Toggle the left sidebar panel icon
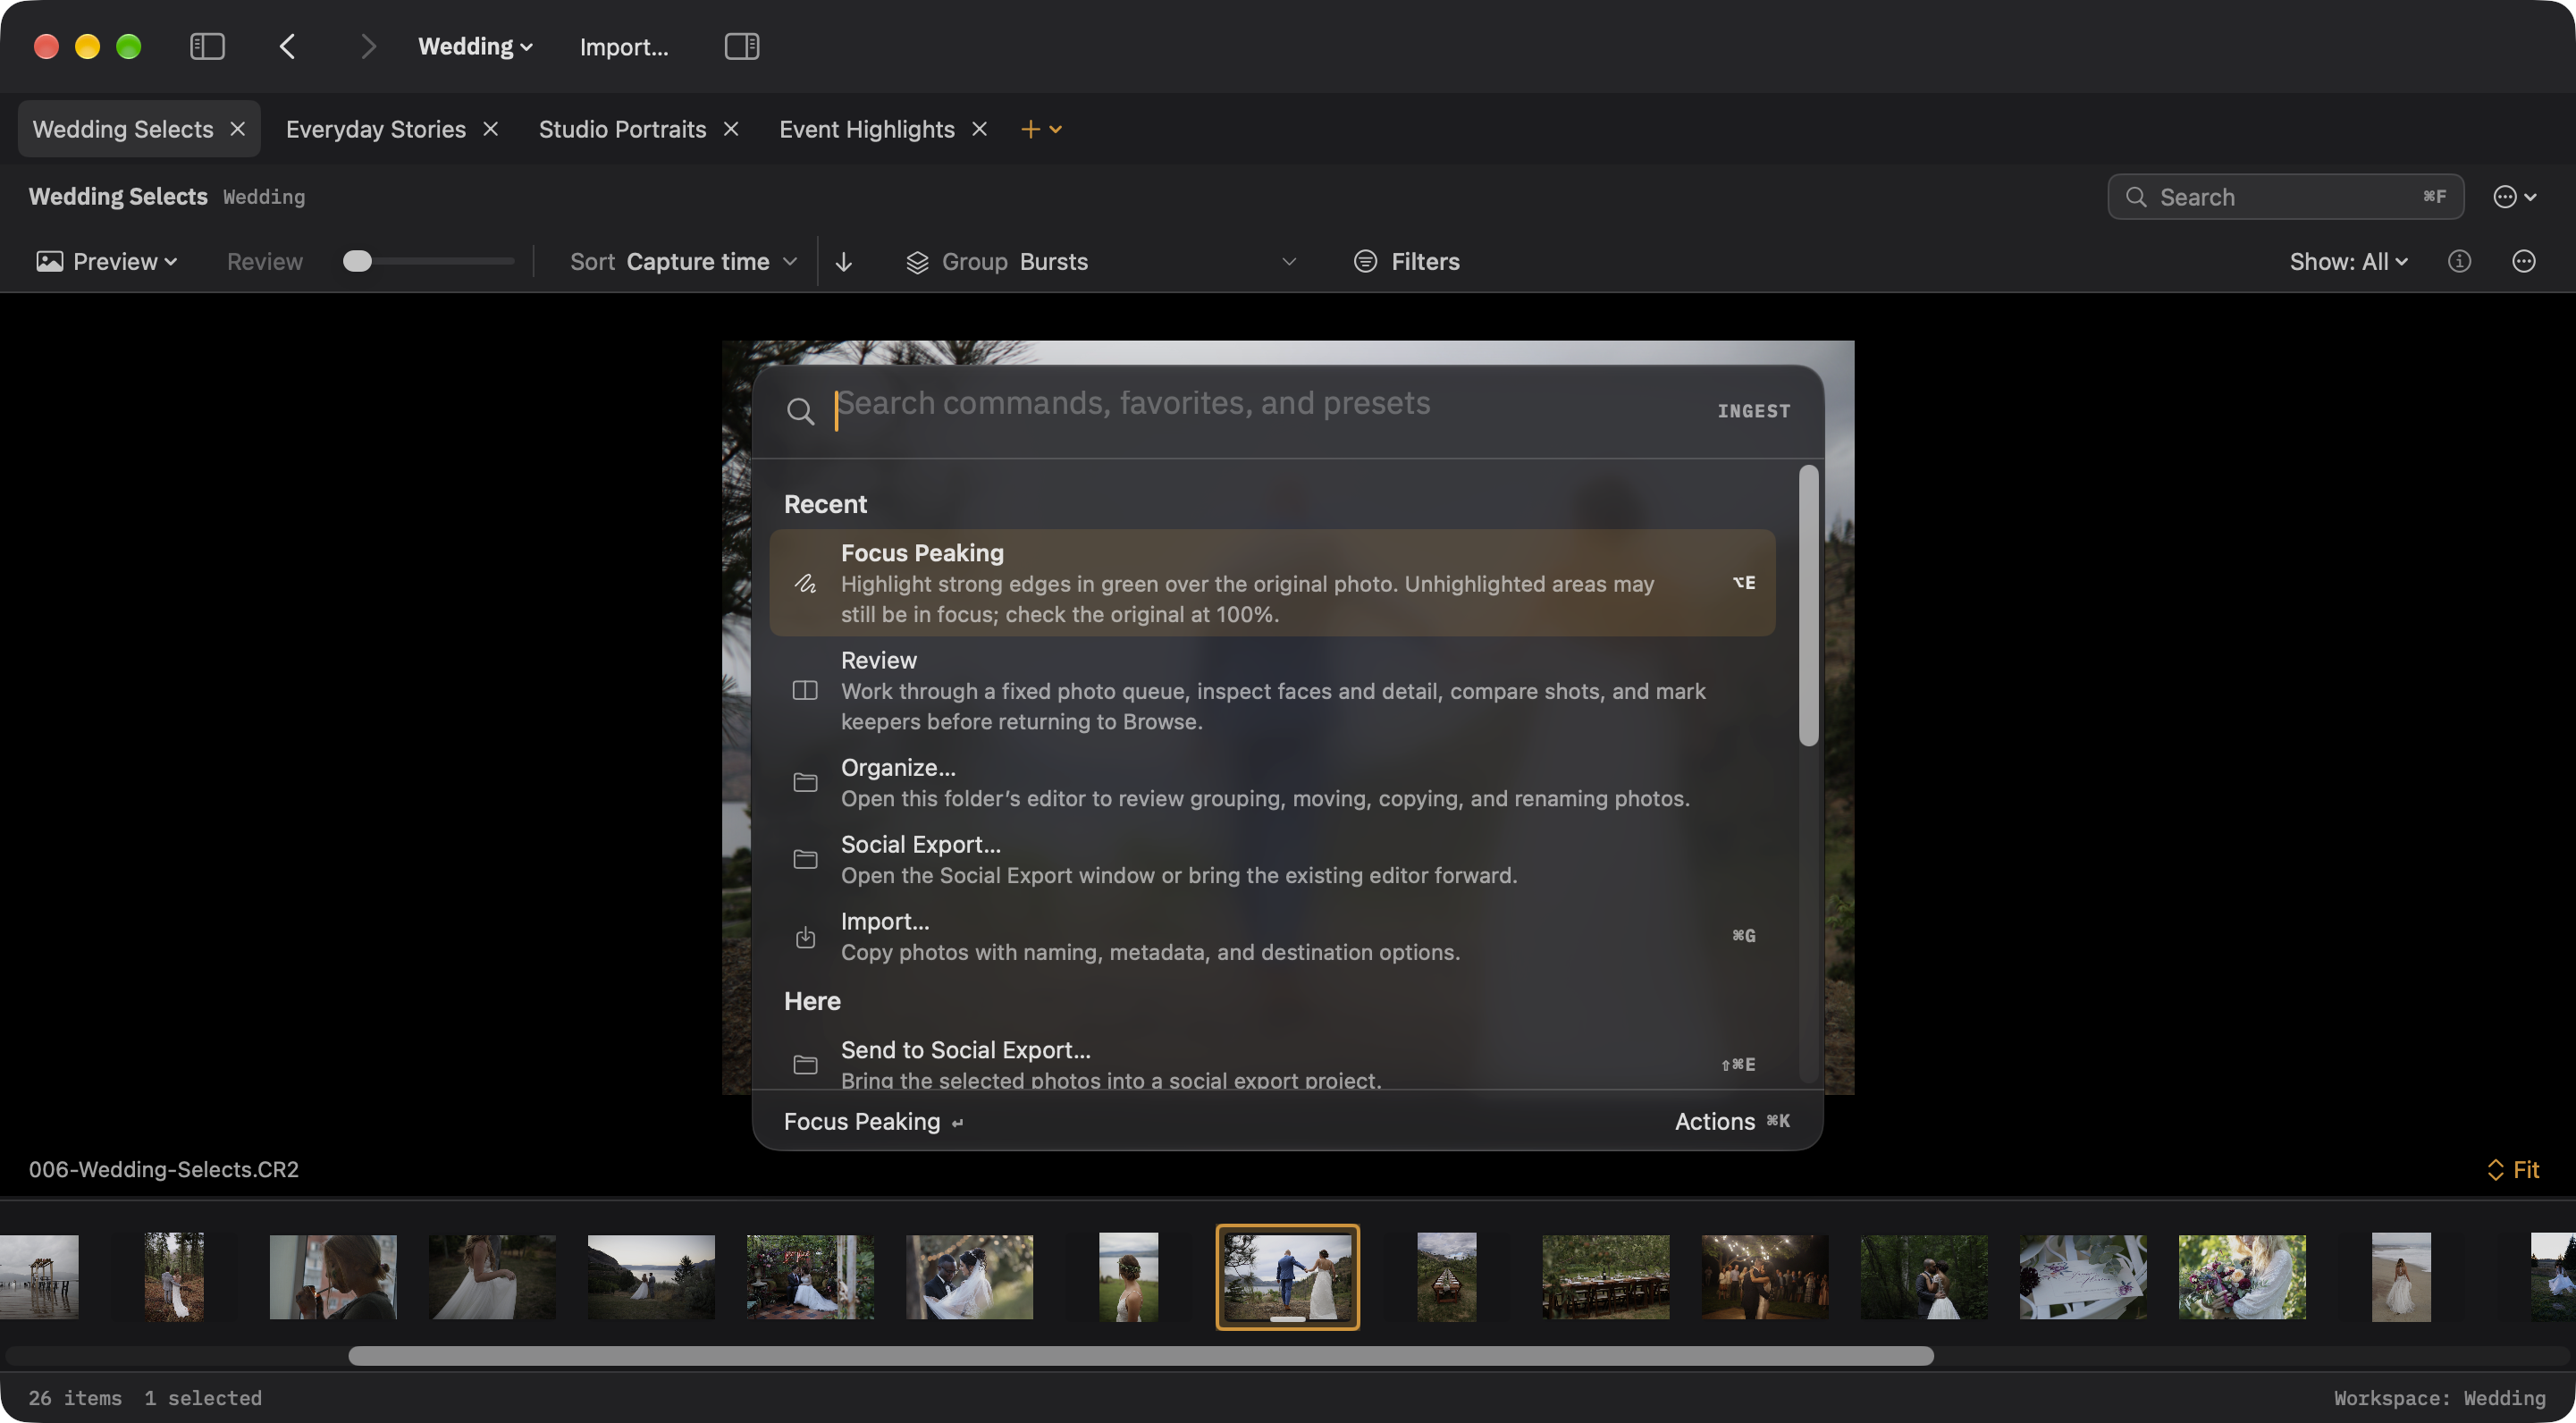The height and width of the screenshot is (1423, 2576). coord(207,46)
